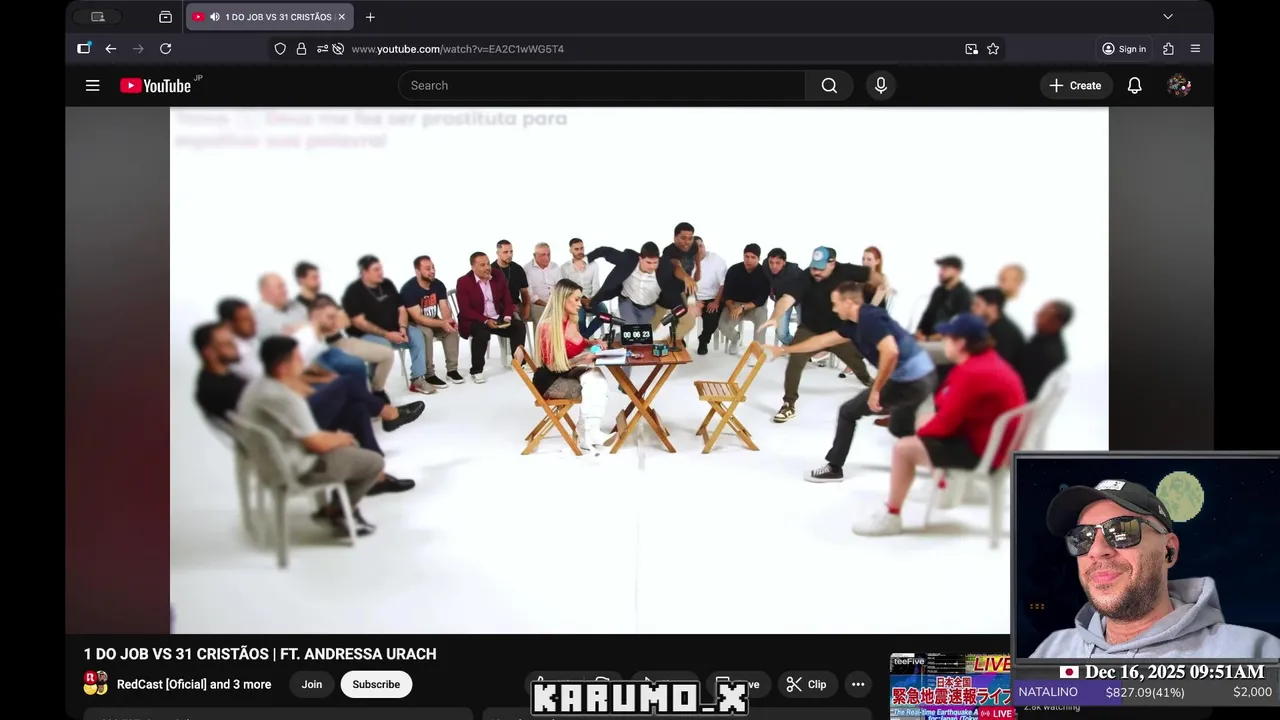This screenshot has width=1280, height=720.
Task: Open the account avatar menu
Action: pos(1179,86)
